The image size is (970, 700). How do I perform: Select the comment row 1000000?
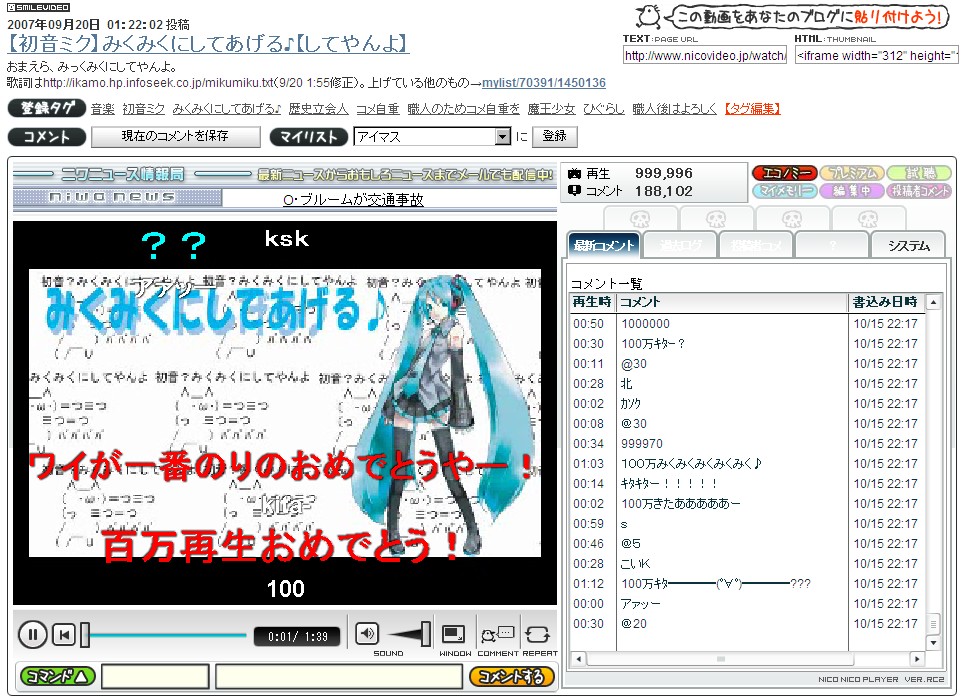point(747,323)
